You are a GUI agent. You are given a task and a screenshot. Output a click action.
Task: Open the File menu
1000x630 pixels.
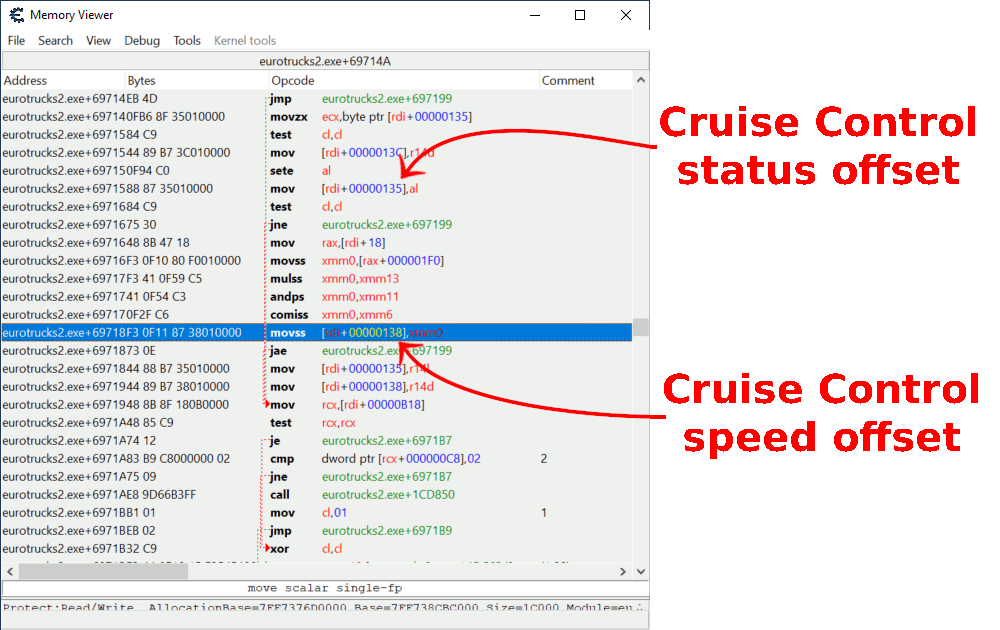tap(16, 41)
